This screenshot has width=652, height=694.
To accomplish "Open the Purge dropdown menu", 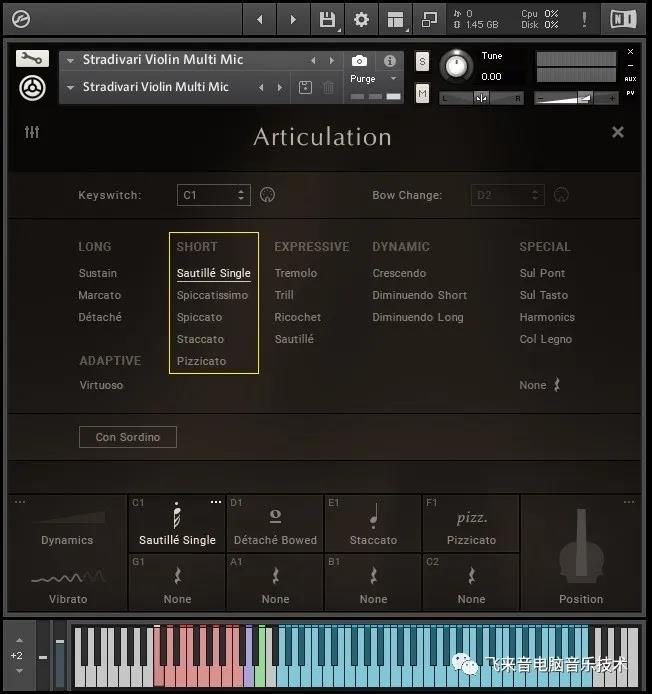I will 373,78.
